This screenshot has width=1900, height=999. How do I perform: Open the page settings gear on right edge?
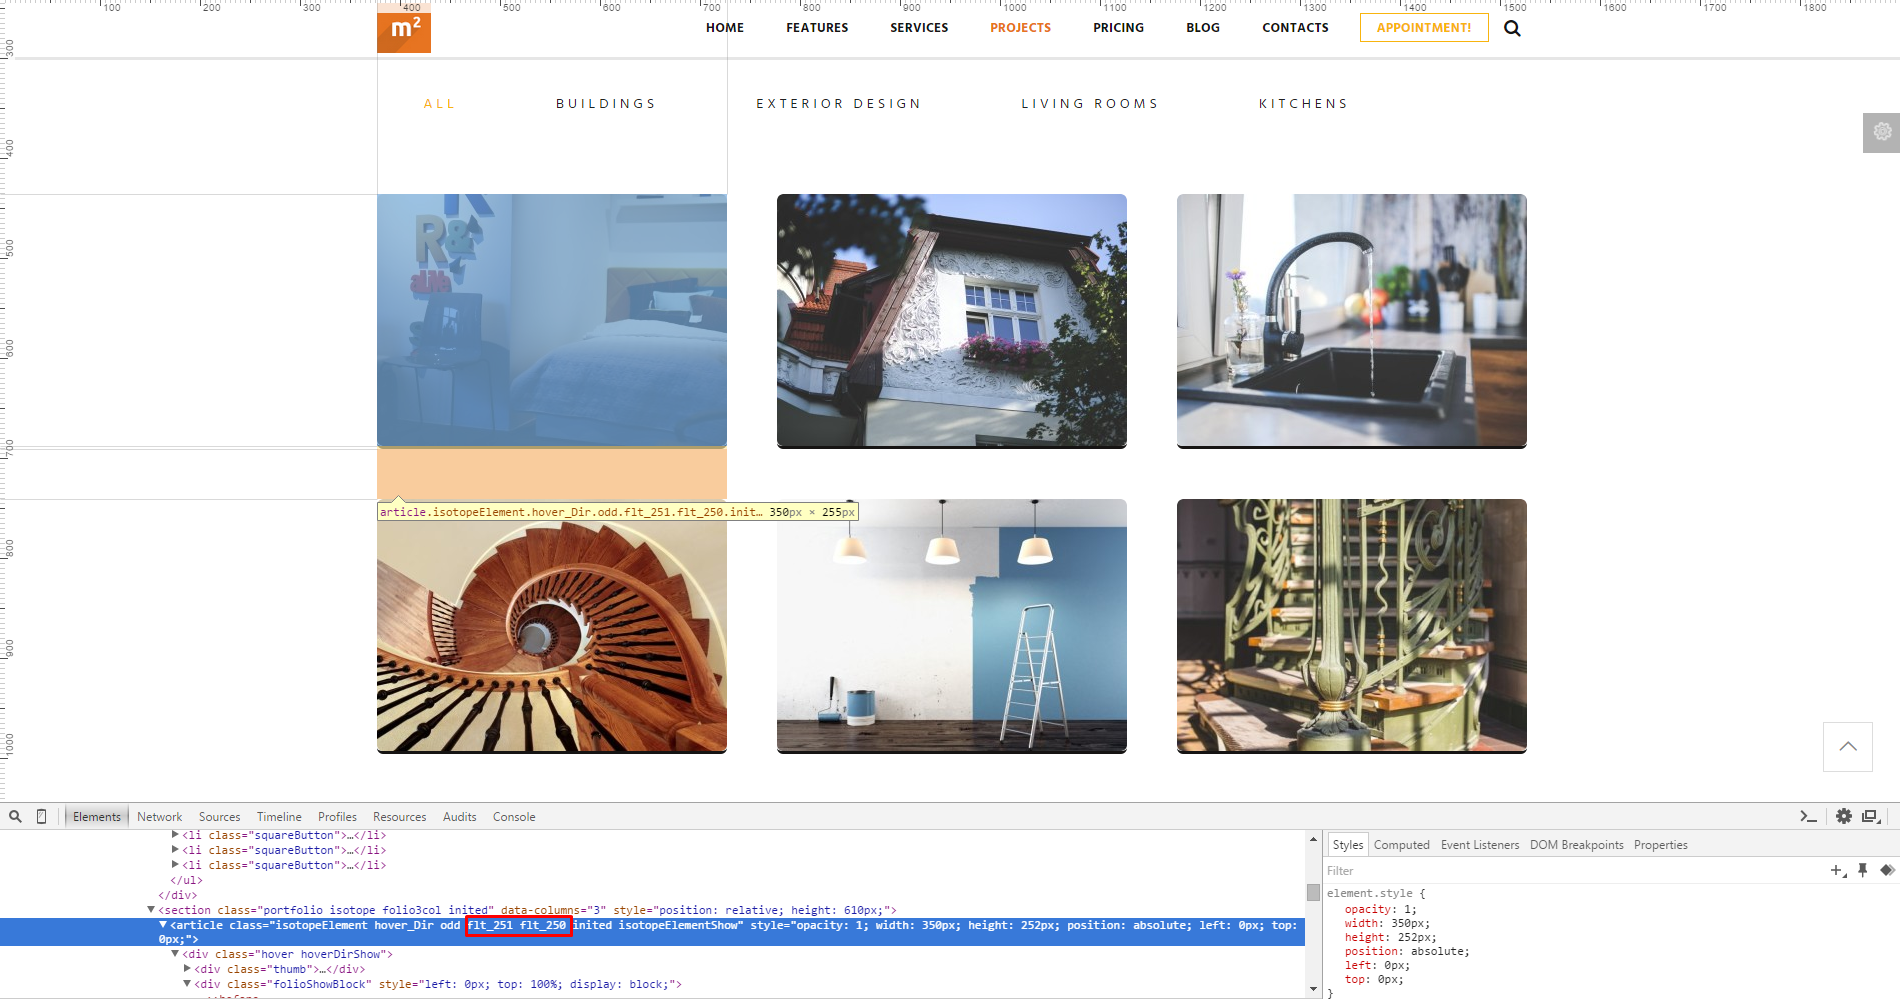pyautogui.click(x=1882, y=132)
